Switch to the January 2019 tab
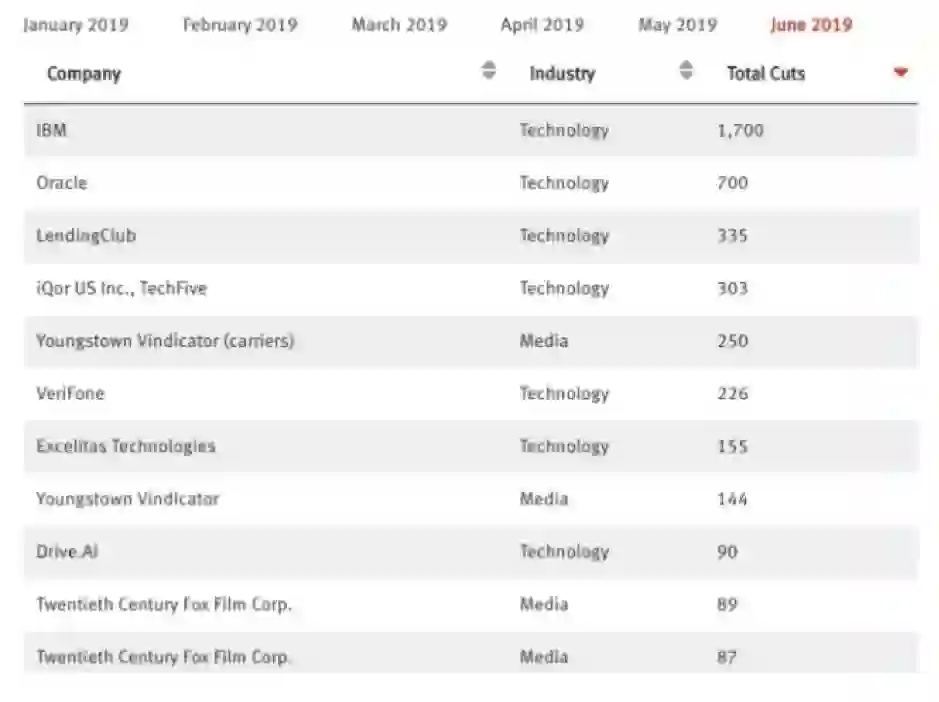939x702 pixels. [x=75, y=25]
